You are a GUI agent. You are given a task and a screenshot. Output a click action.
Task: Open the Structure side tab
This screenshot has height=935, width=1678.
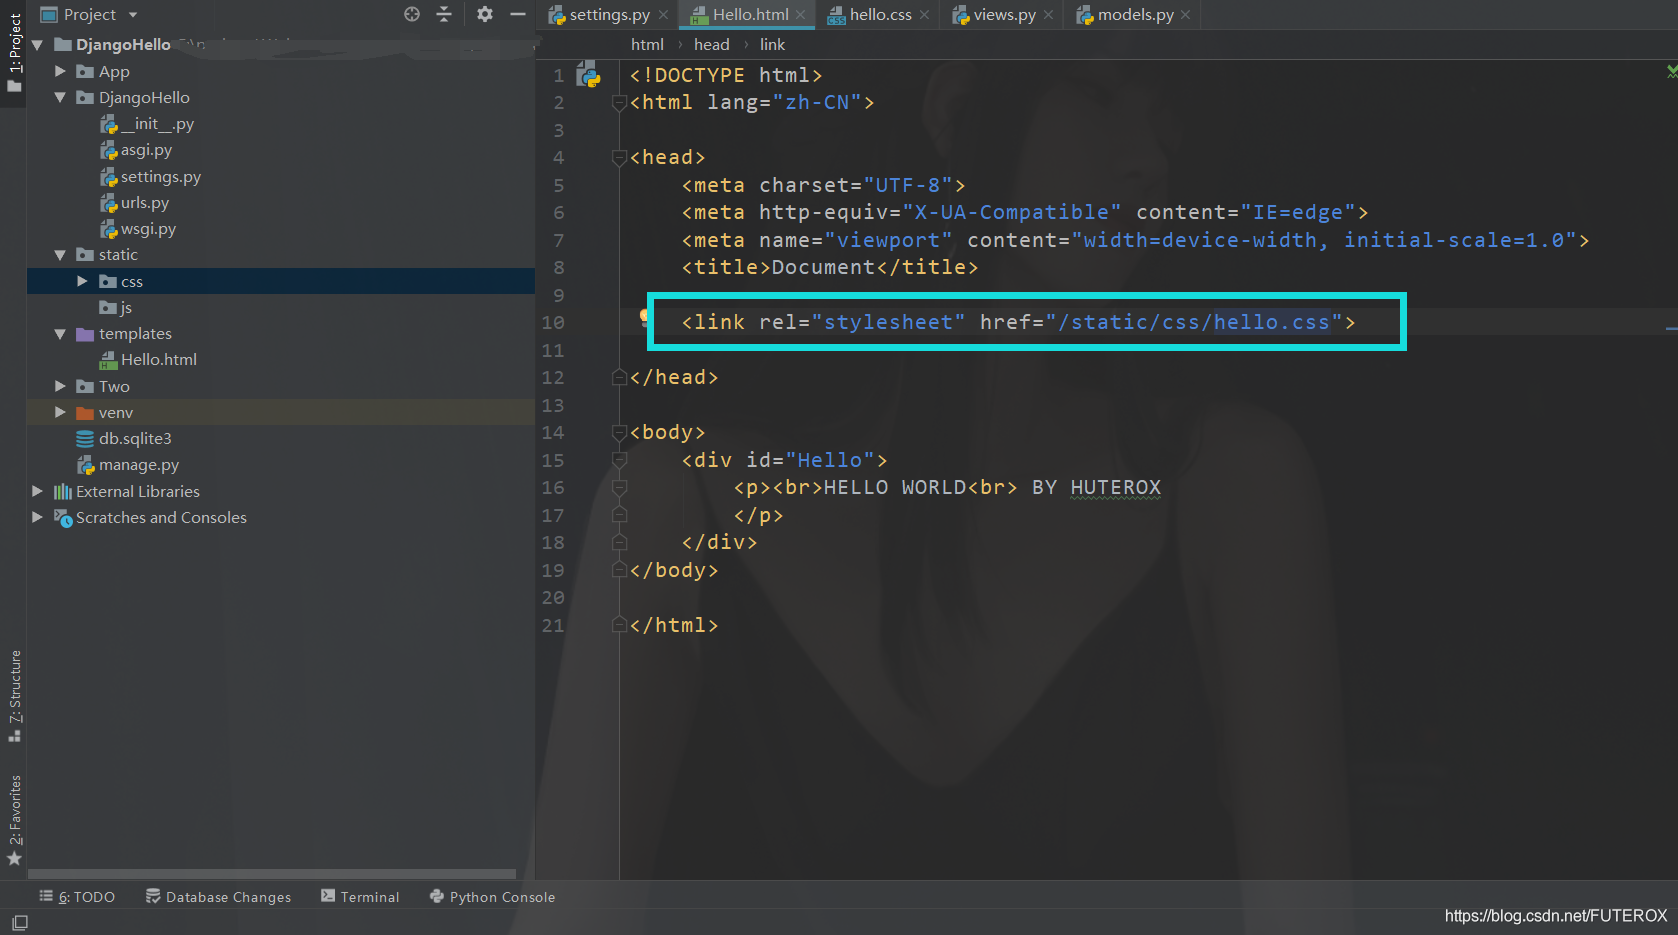click(14, 695)
